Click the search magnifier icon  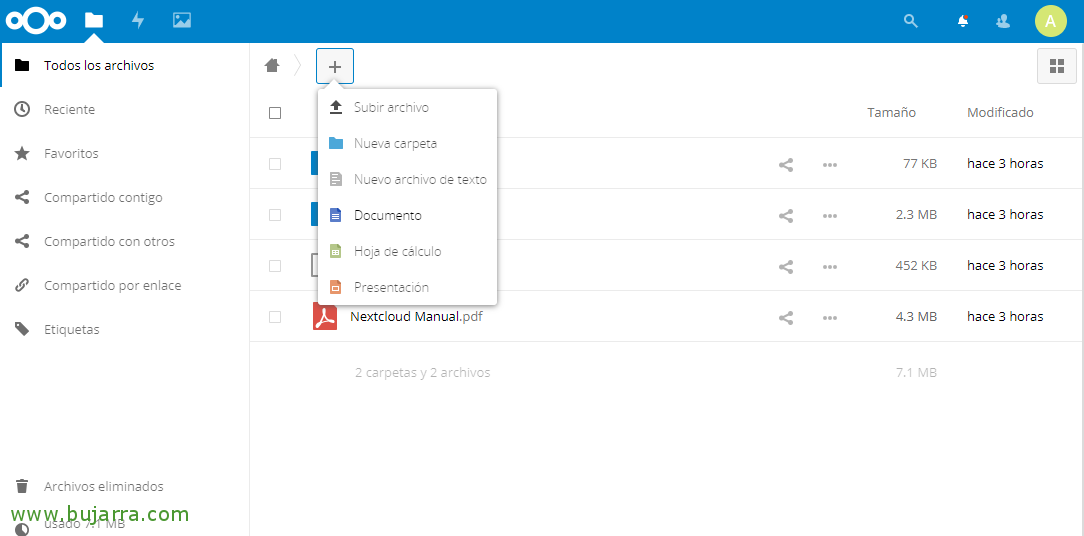910,20
